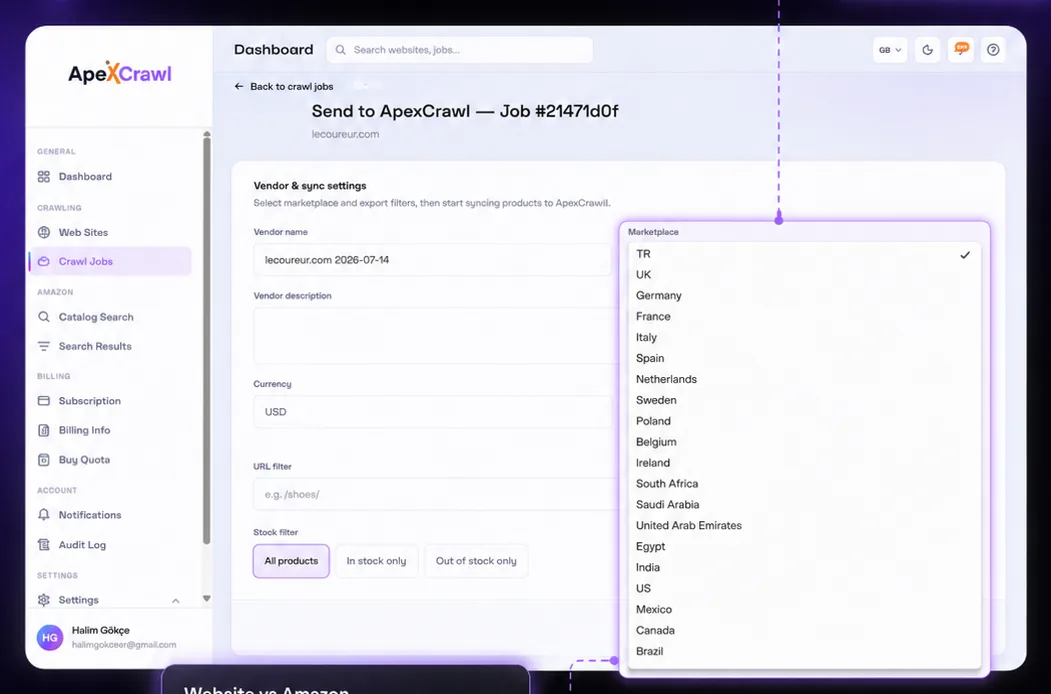Click the Catalog Search magnifier icon
The image size is (1051, 694).
pyautogui.click(x=44, y=316)
